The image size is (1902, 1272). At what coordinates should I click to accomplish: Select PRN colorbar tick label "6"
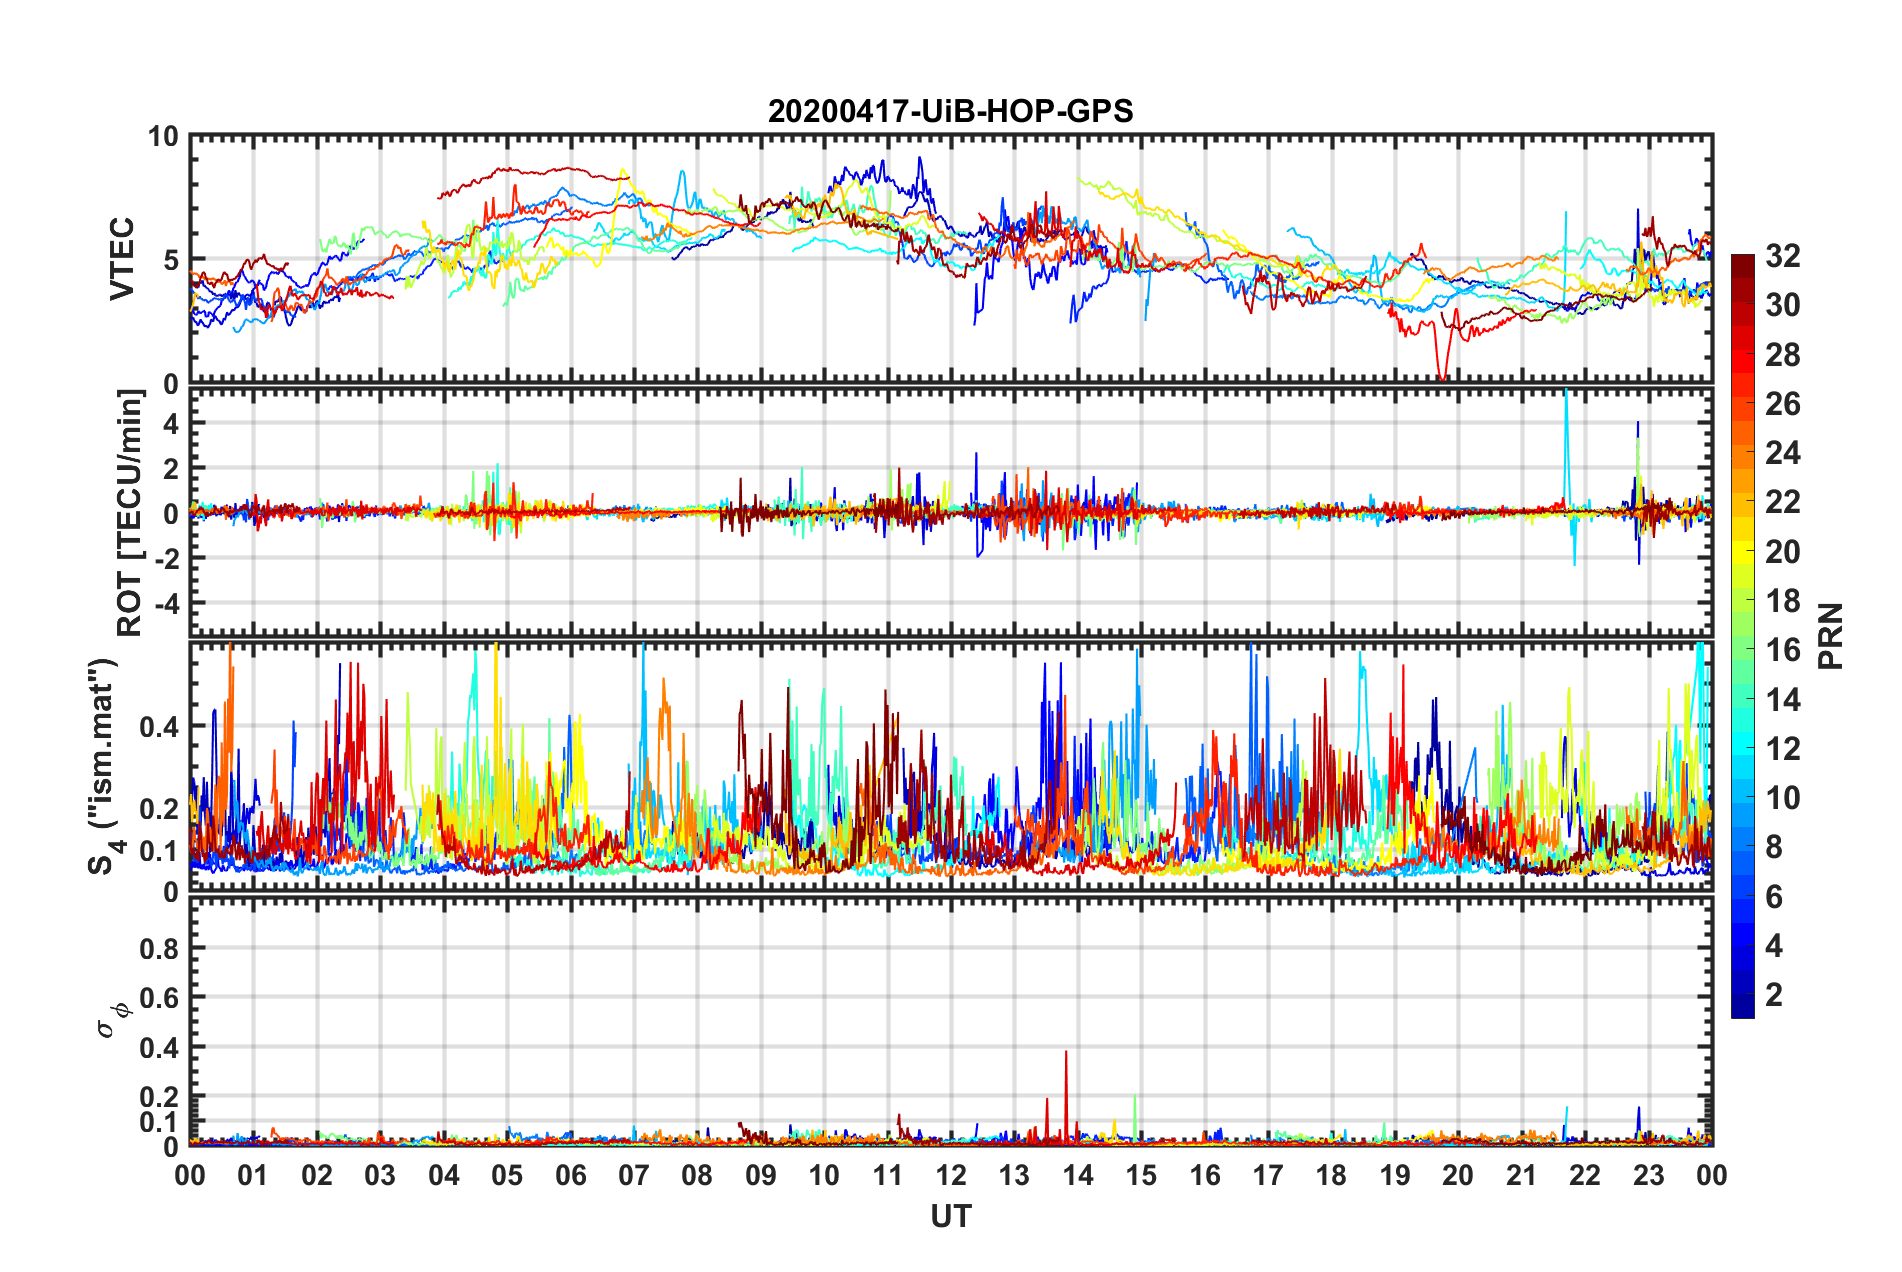coord(1774,897)
